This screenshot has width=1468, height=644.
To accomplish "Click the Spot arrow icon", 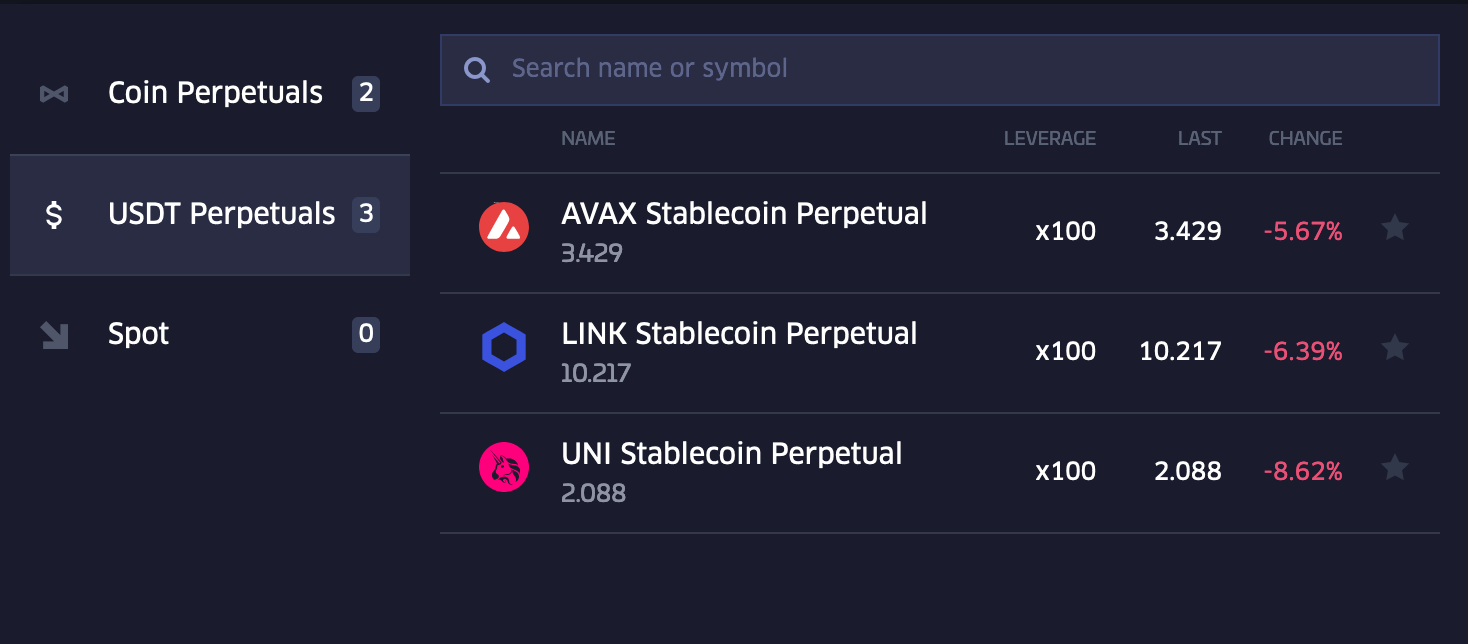I will [54, 334].
